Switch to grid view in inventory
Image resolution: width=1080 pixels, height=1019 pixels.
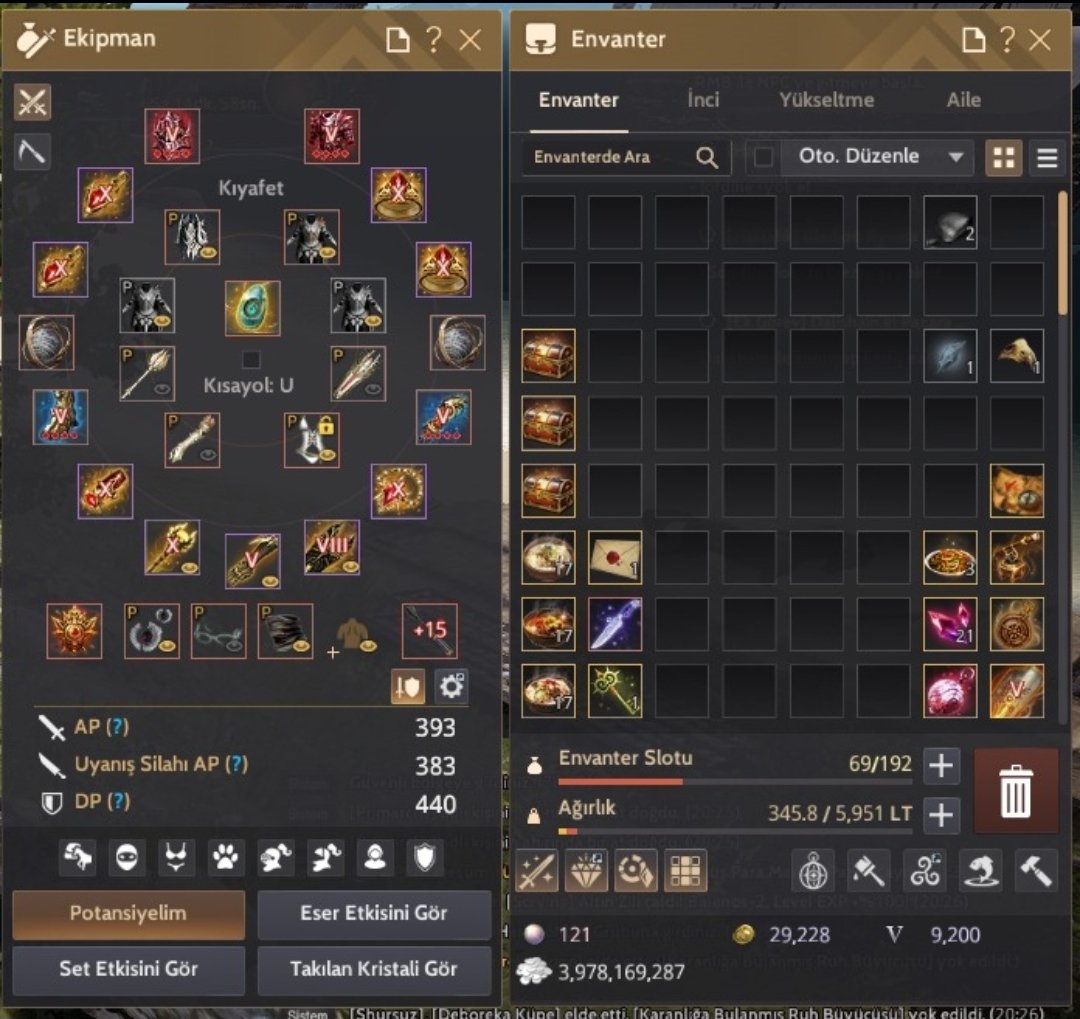click(1004, 158)
